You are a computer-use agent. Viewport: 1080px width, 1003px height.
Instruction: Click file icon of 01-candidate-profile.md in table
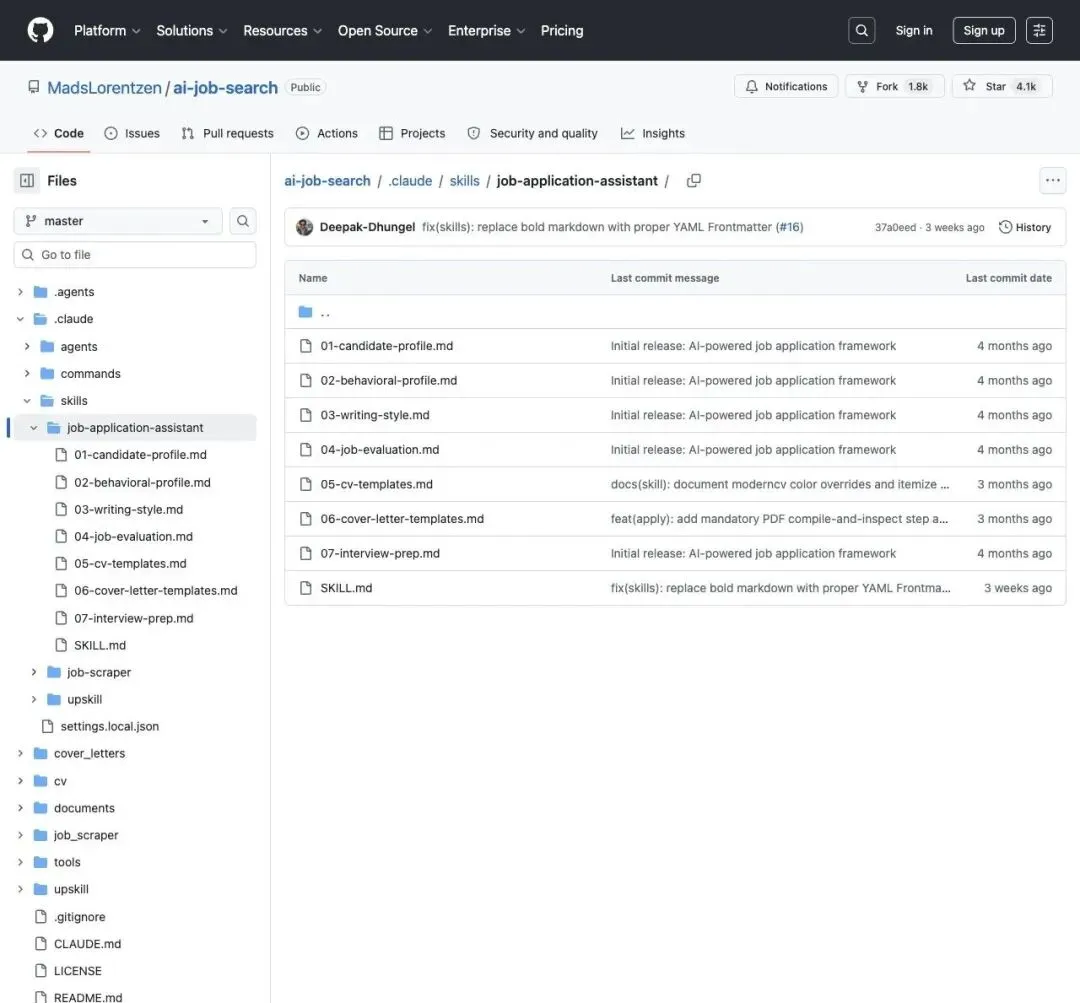pyautogui.click(x=305, y=346)
